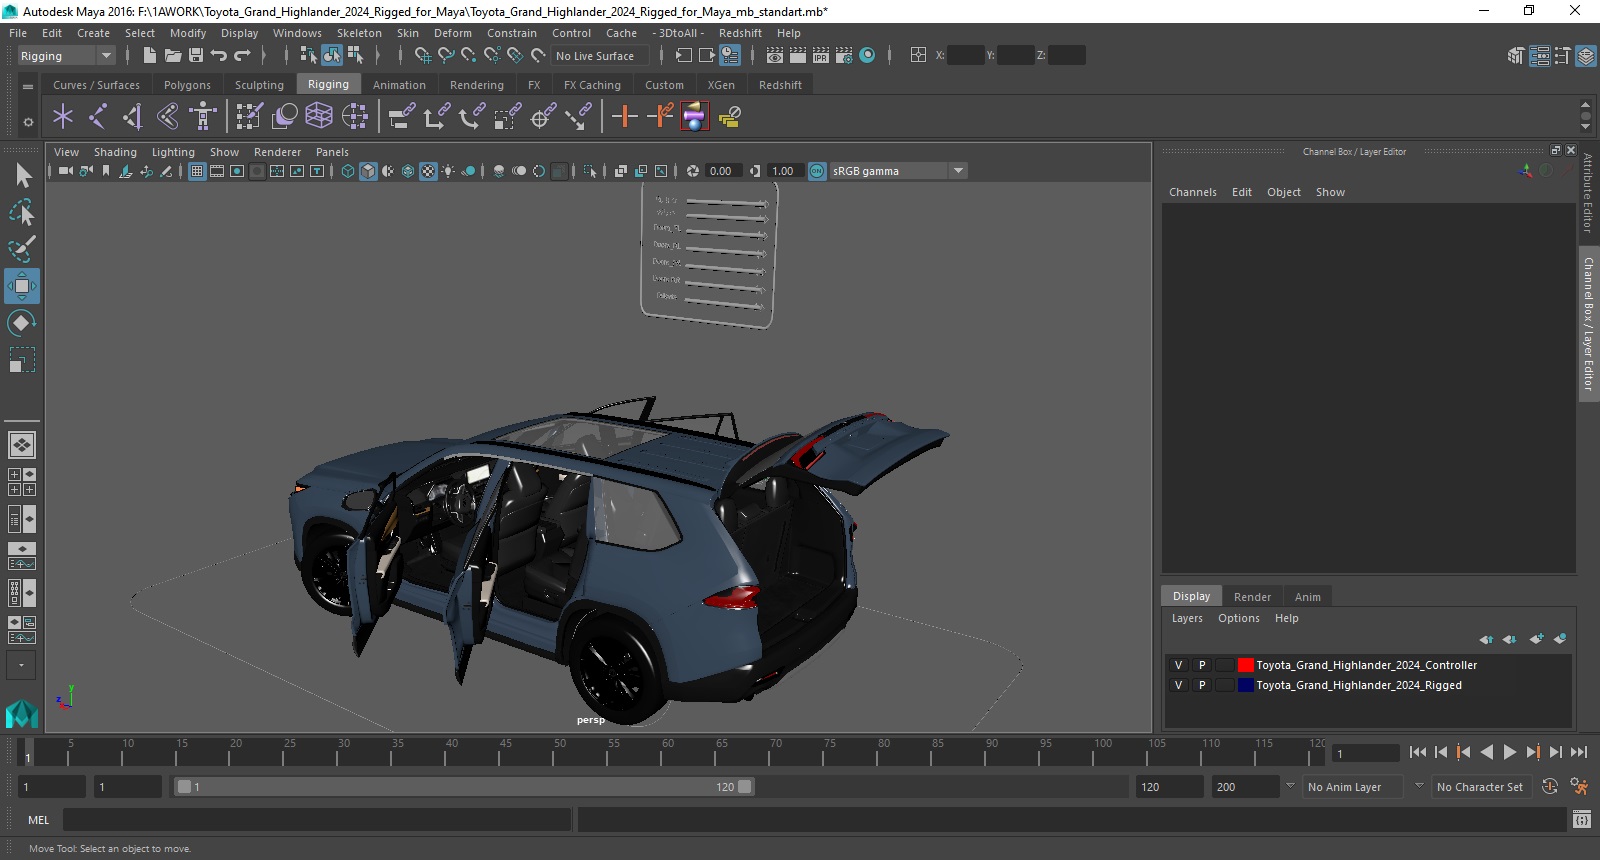Image resolution: width=1600 pixels, height=860 pixels.
Task: Click the Open Scene folder icon
Action: click(x=173, y=56)
